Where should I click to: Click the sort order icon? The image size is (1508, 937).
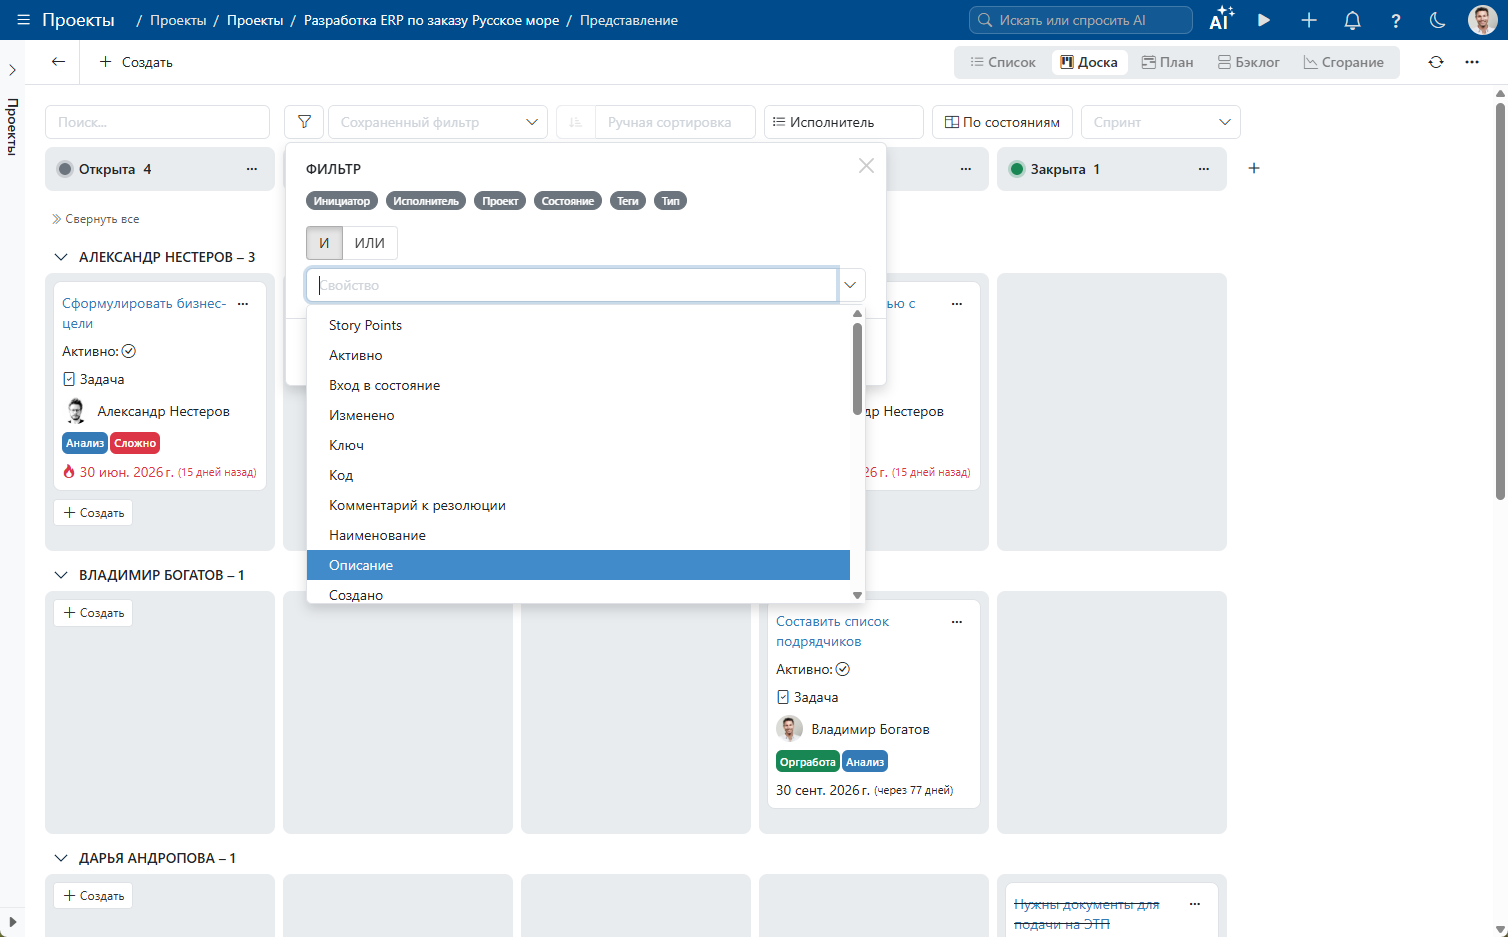(x=575, y=122)
